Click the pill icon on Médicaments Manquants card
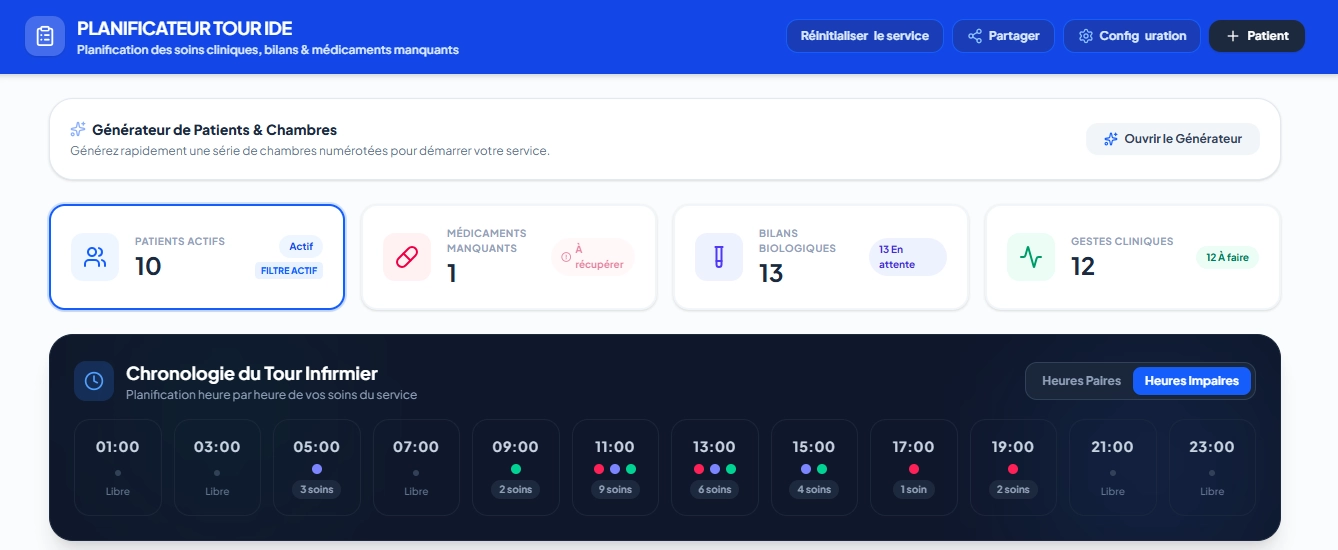 point(407,257)
